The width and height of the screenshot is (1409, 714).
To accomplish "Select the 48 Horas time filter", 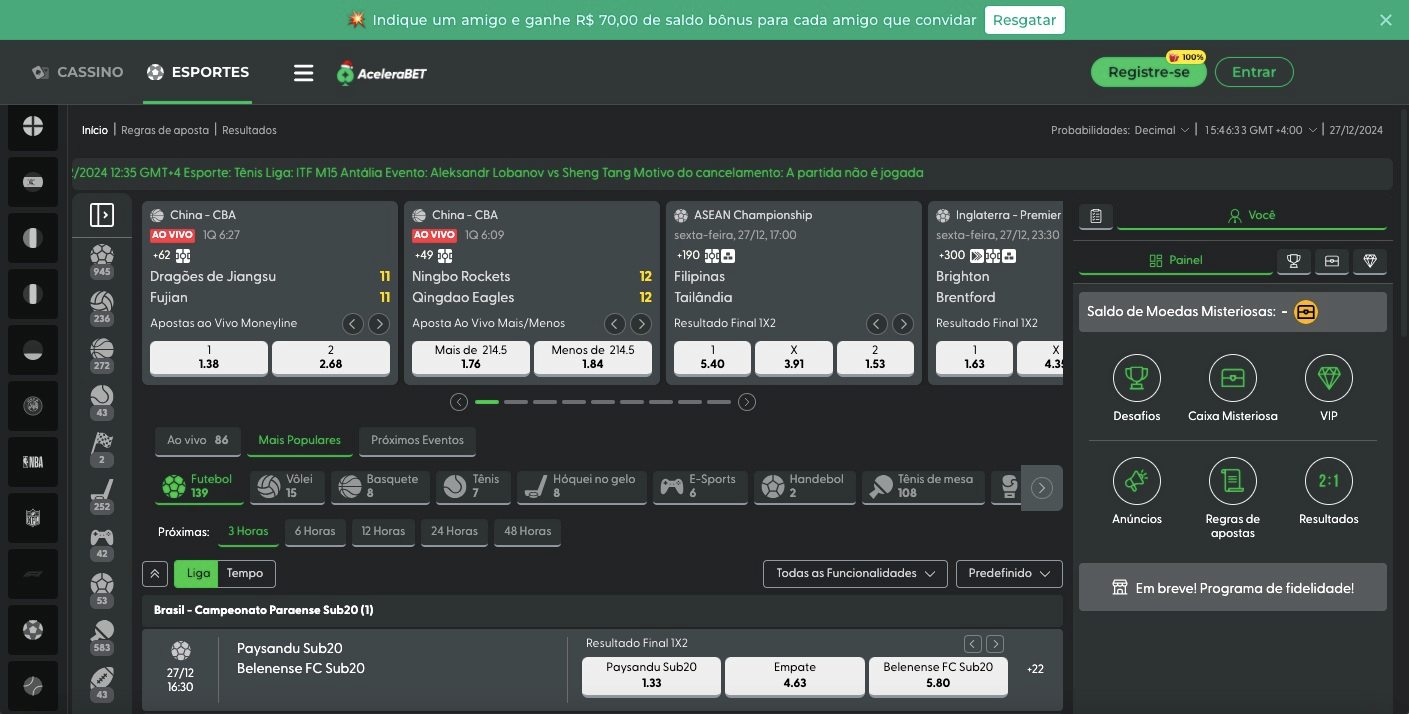I will tap(527, 532).
